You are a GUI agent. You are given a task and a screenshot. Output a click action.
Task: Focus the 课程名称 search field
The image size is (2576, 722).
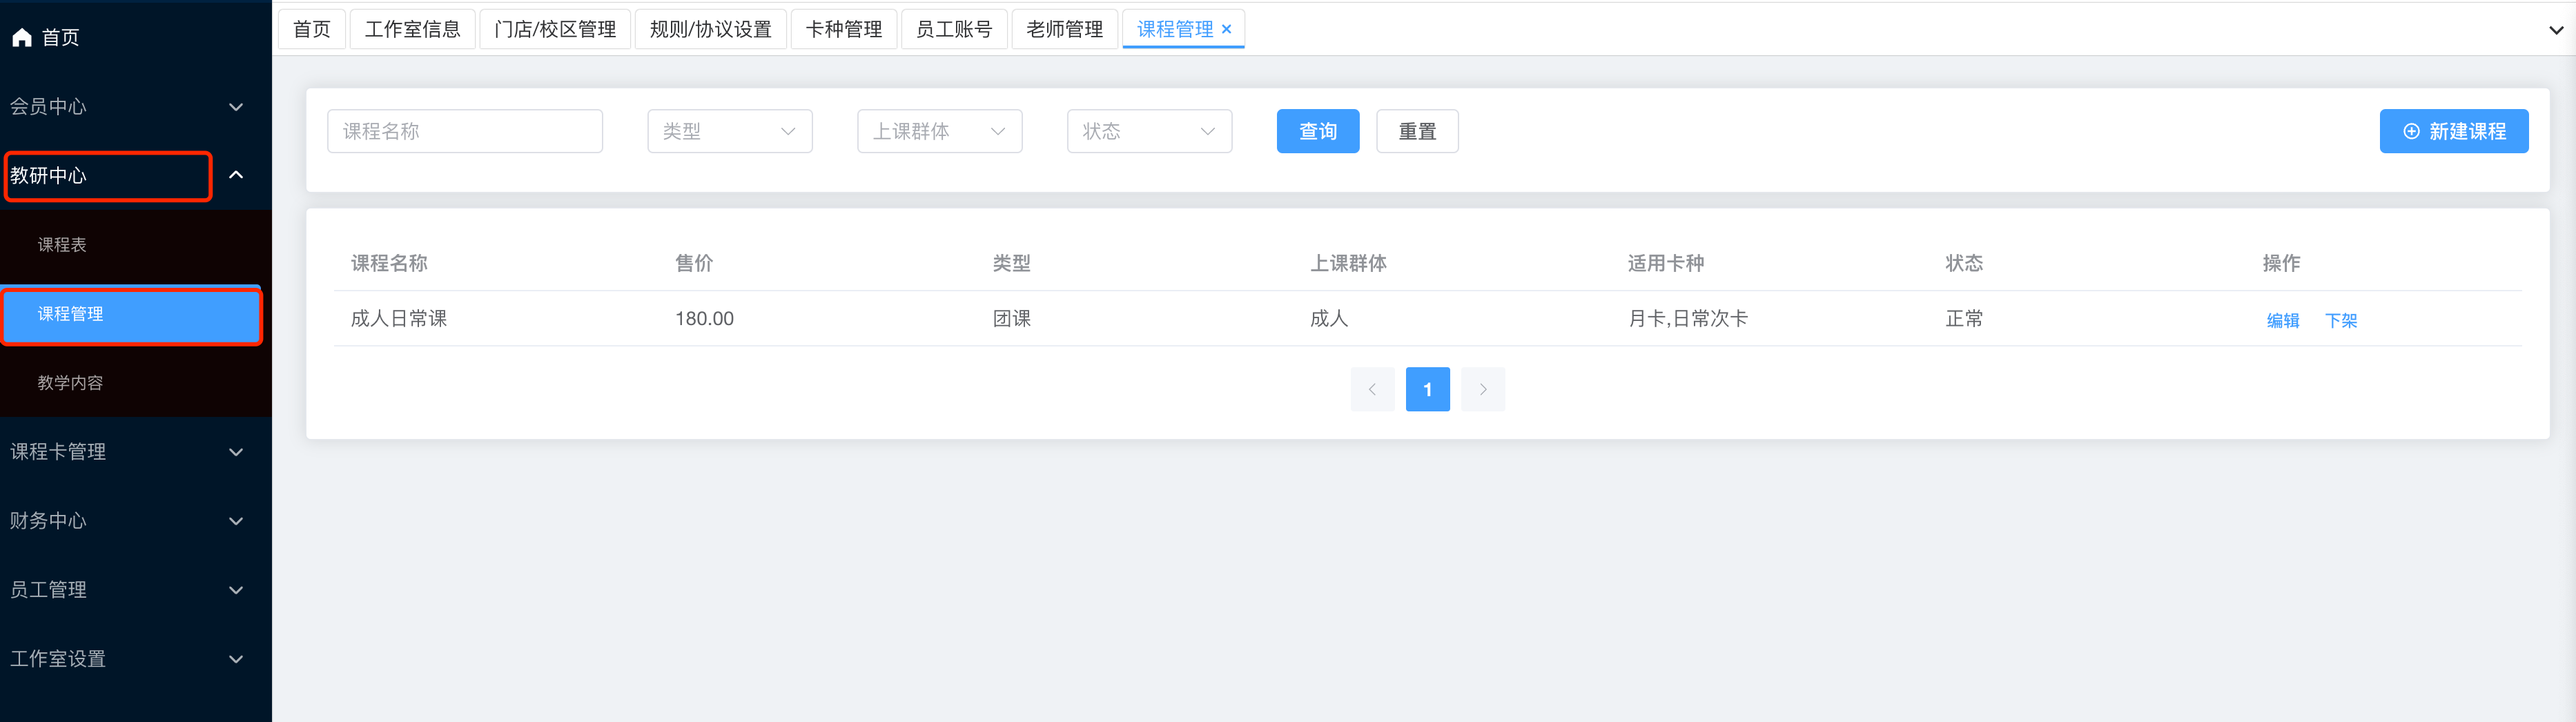click(465, 131)
